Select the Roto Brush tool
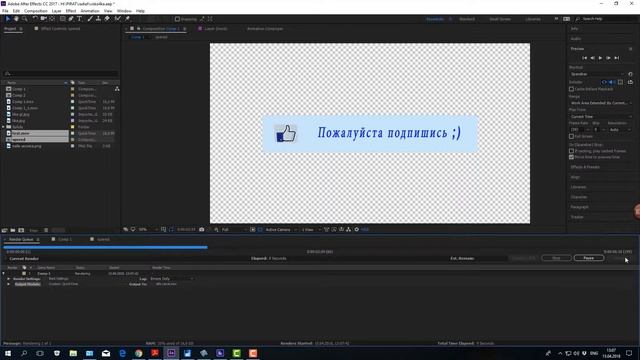Viewport: 640px width, 360px height. click(118, 19)
